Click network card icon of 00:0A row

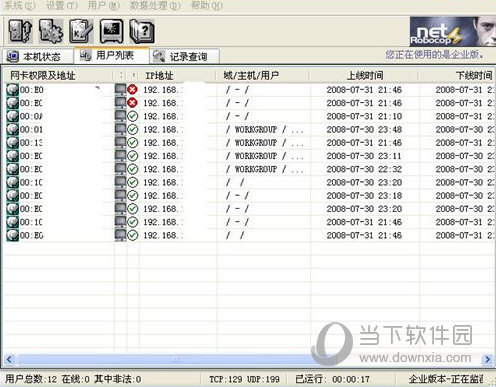[12, 116]
